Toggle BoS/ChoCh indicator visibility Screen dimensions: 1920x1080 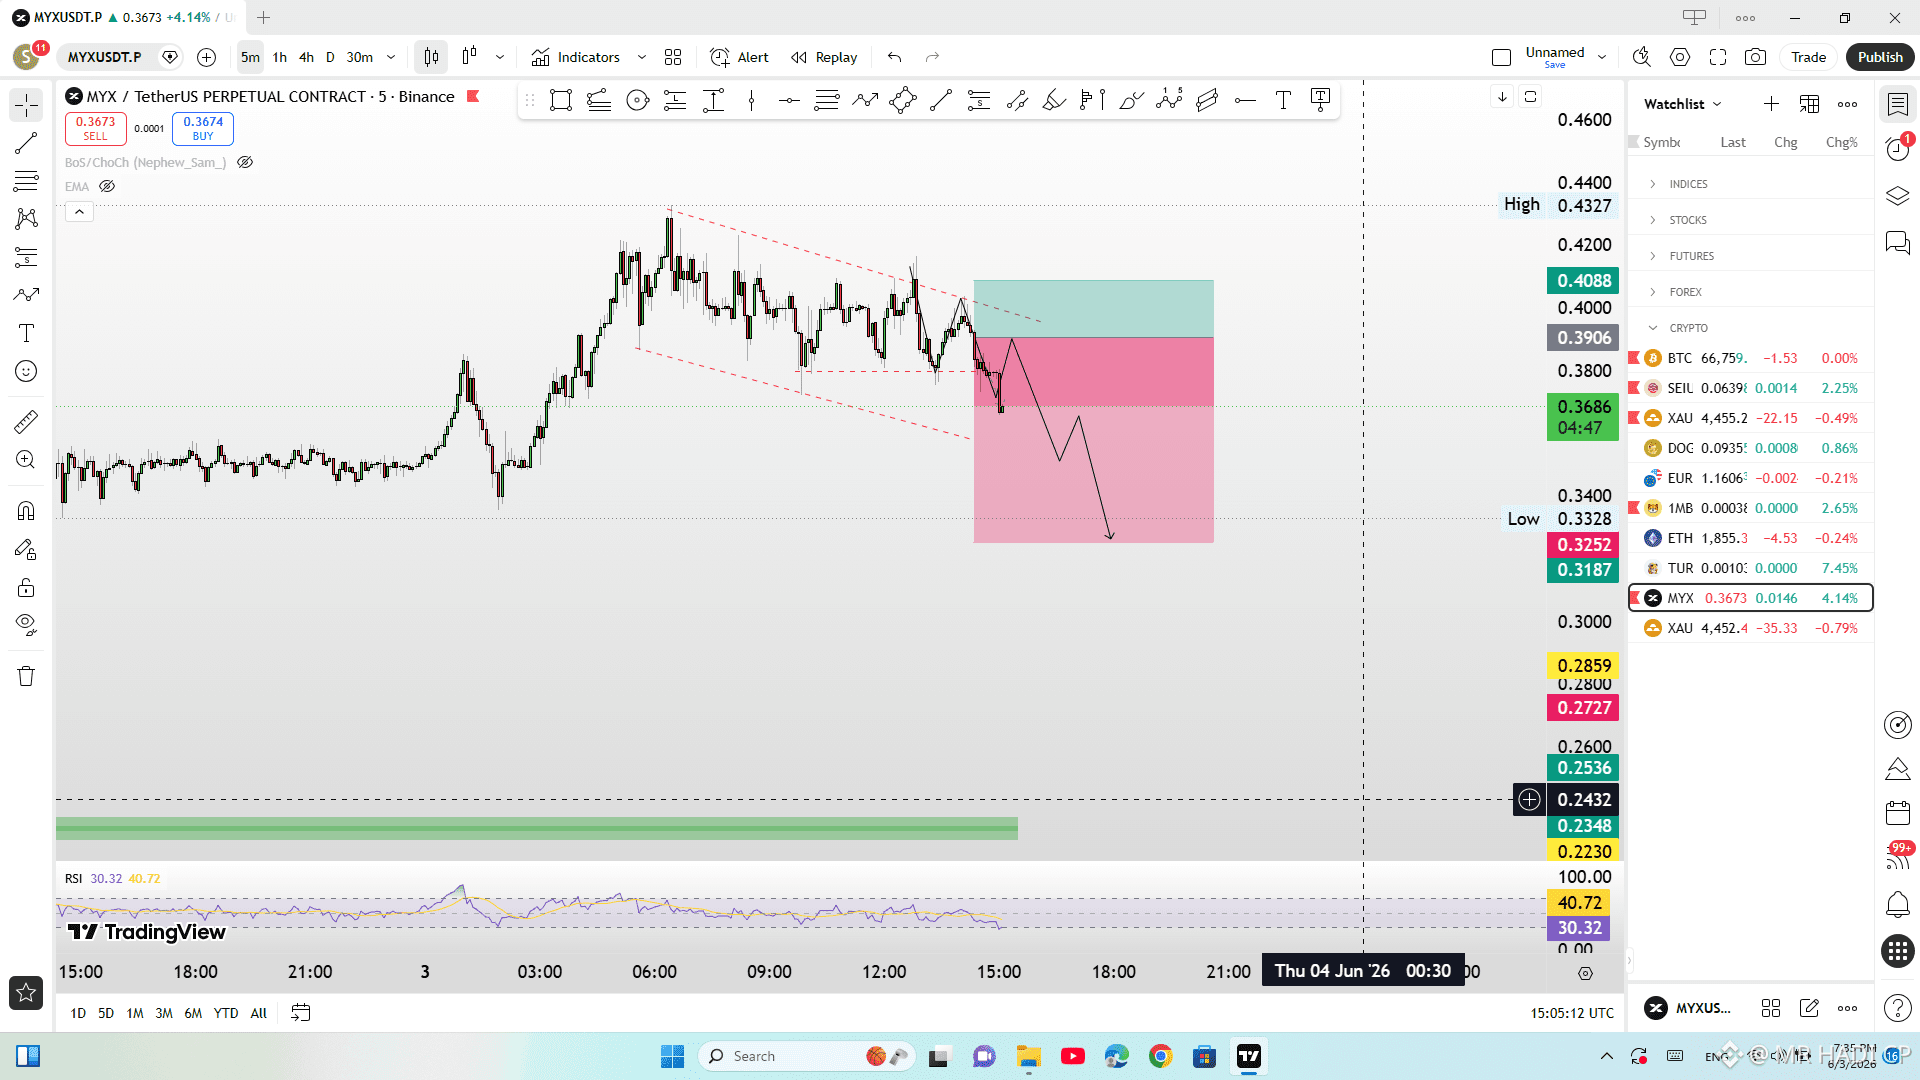(x=245, y=162)
